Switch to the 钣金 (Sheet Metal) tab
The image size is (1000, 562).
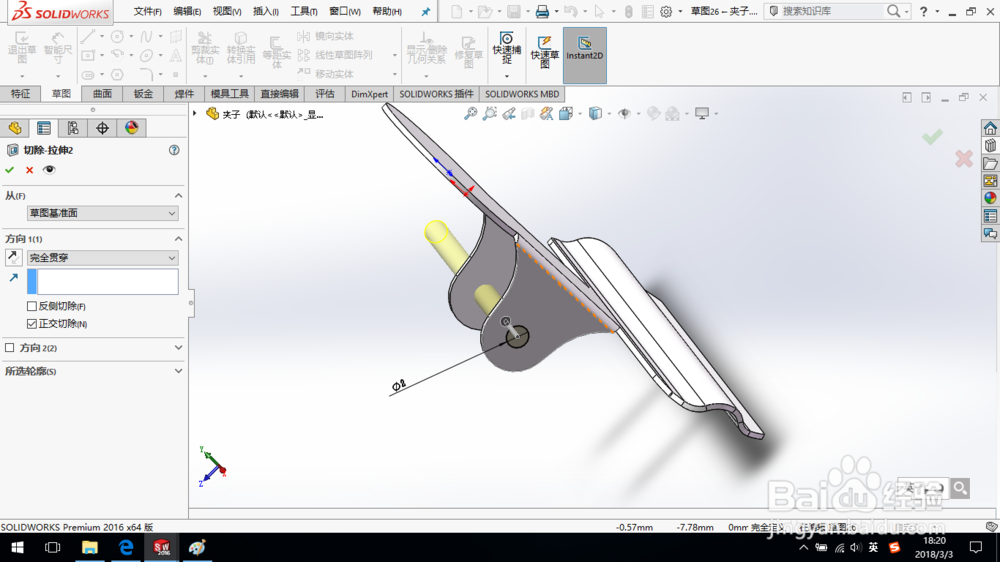143,94
